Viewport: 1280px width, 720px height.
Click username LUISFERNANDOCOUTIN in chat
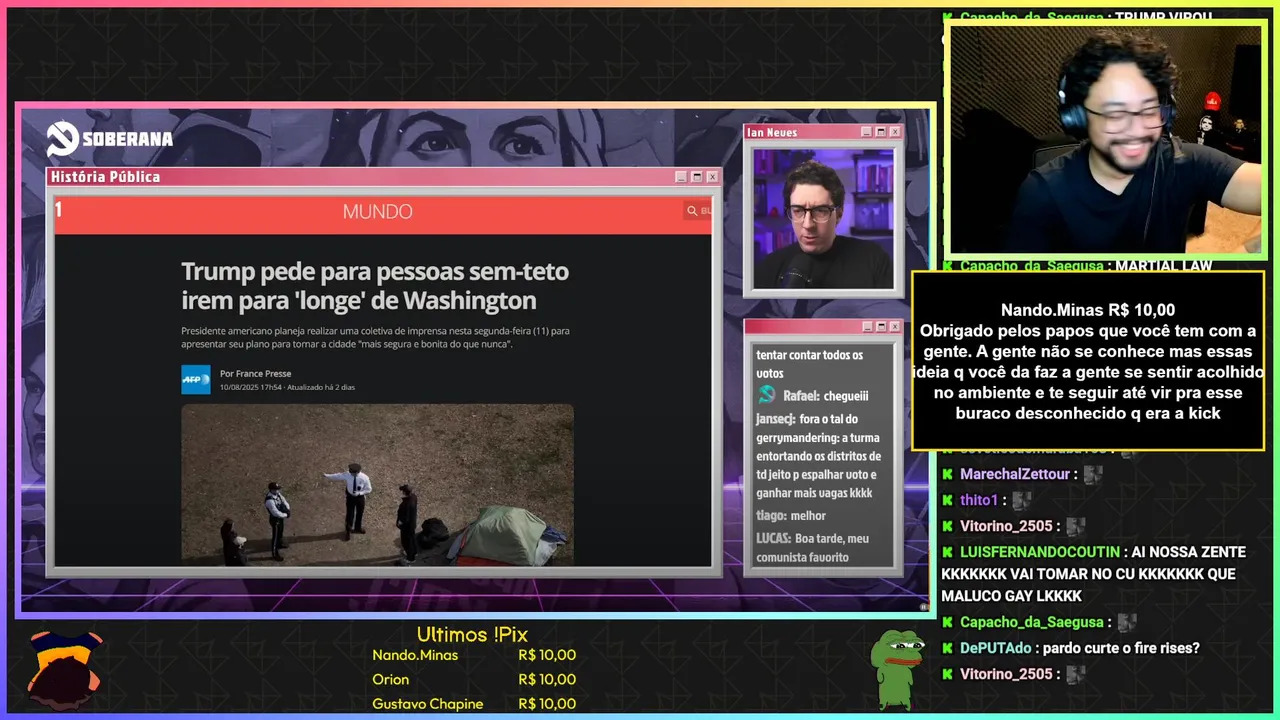click(1039, 552)
